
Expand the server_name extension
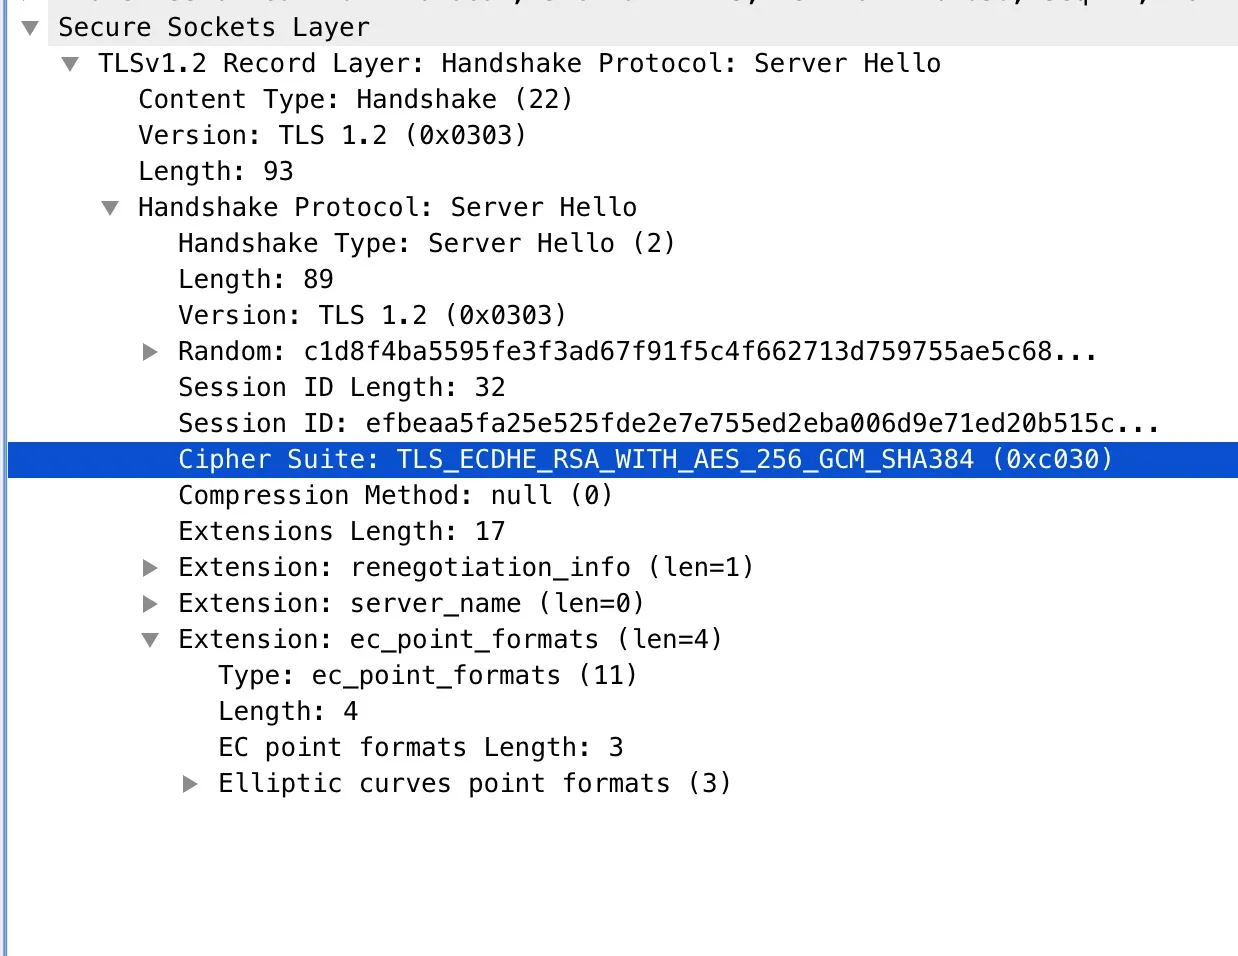tap(150, 604)
